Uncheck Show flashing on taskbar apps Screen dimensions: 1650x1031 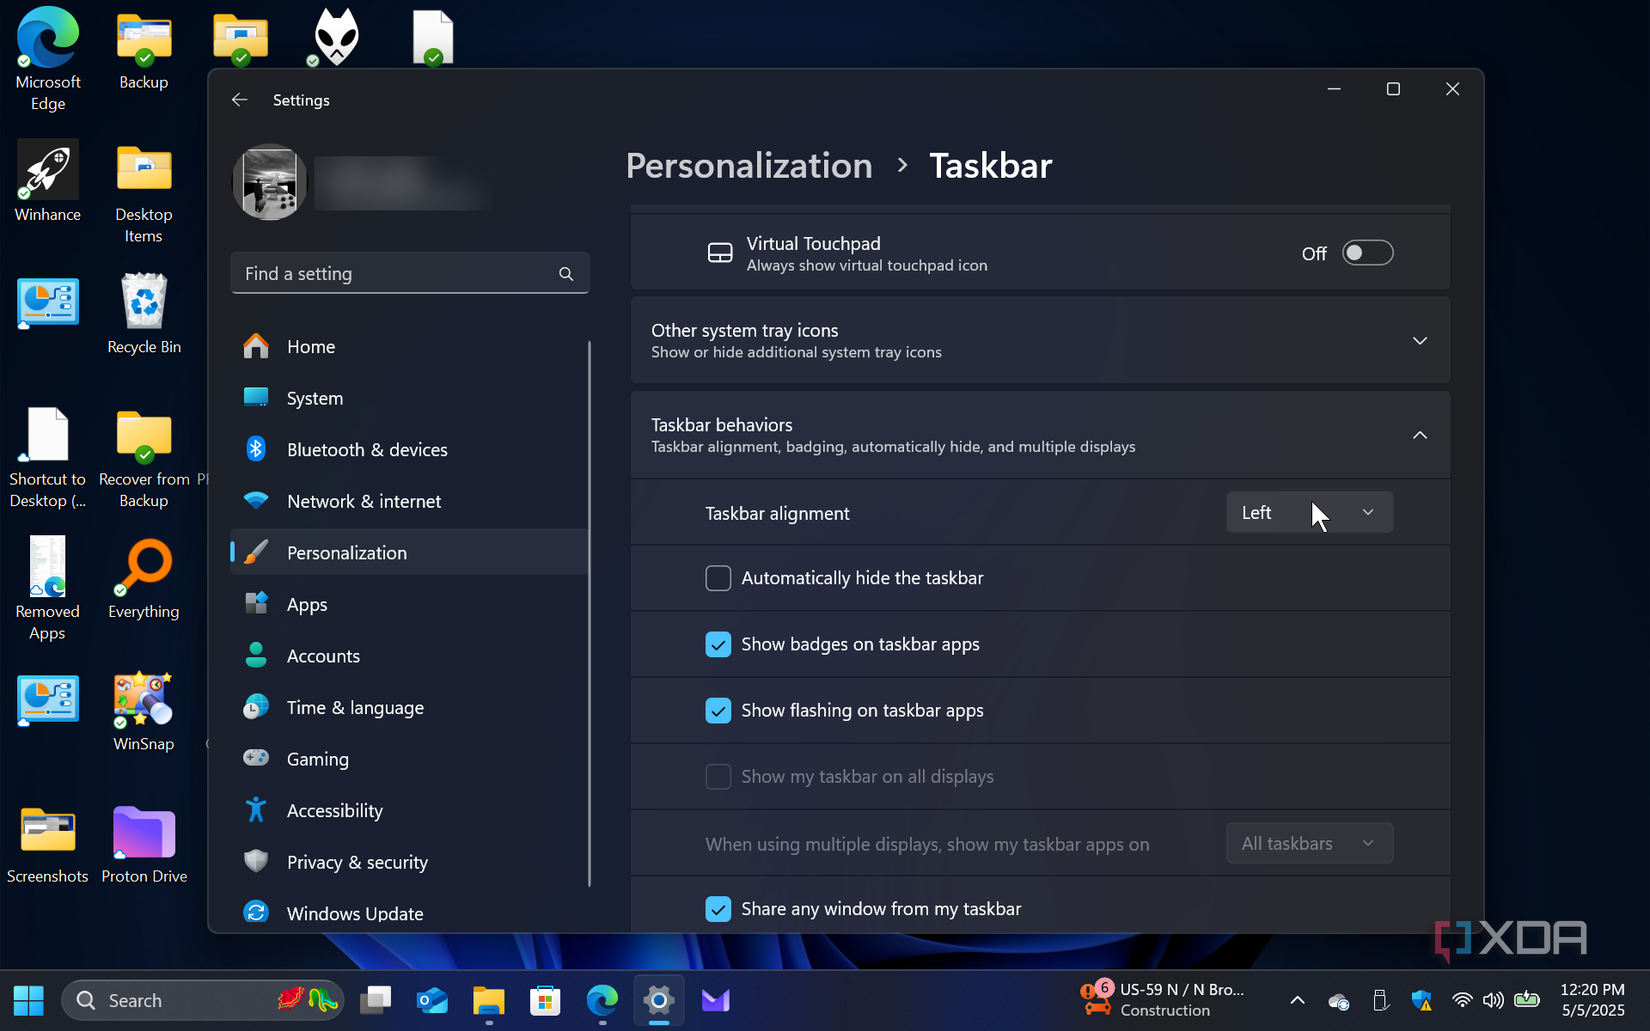click(718, 710)
